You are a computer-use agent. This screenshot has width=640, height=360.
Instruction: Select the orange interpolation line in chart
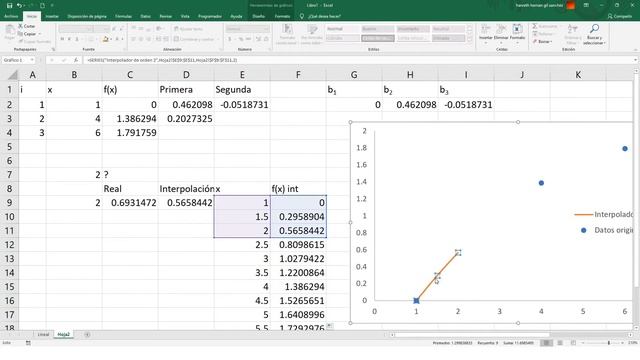(437, 277)
